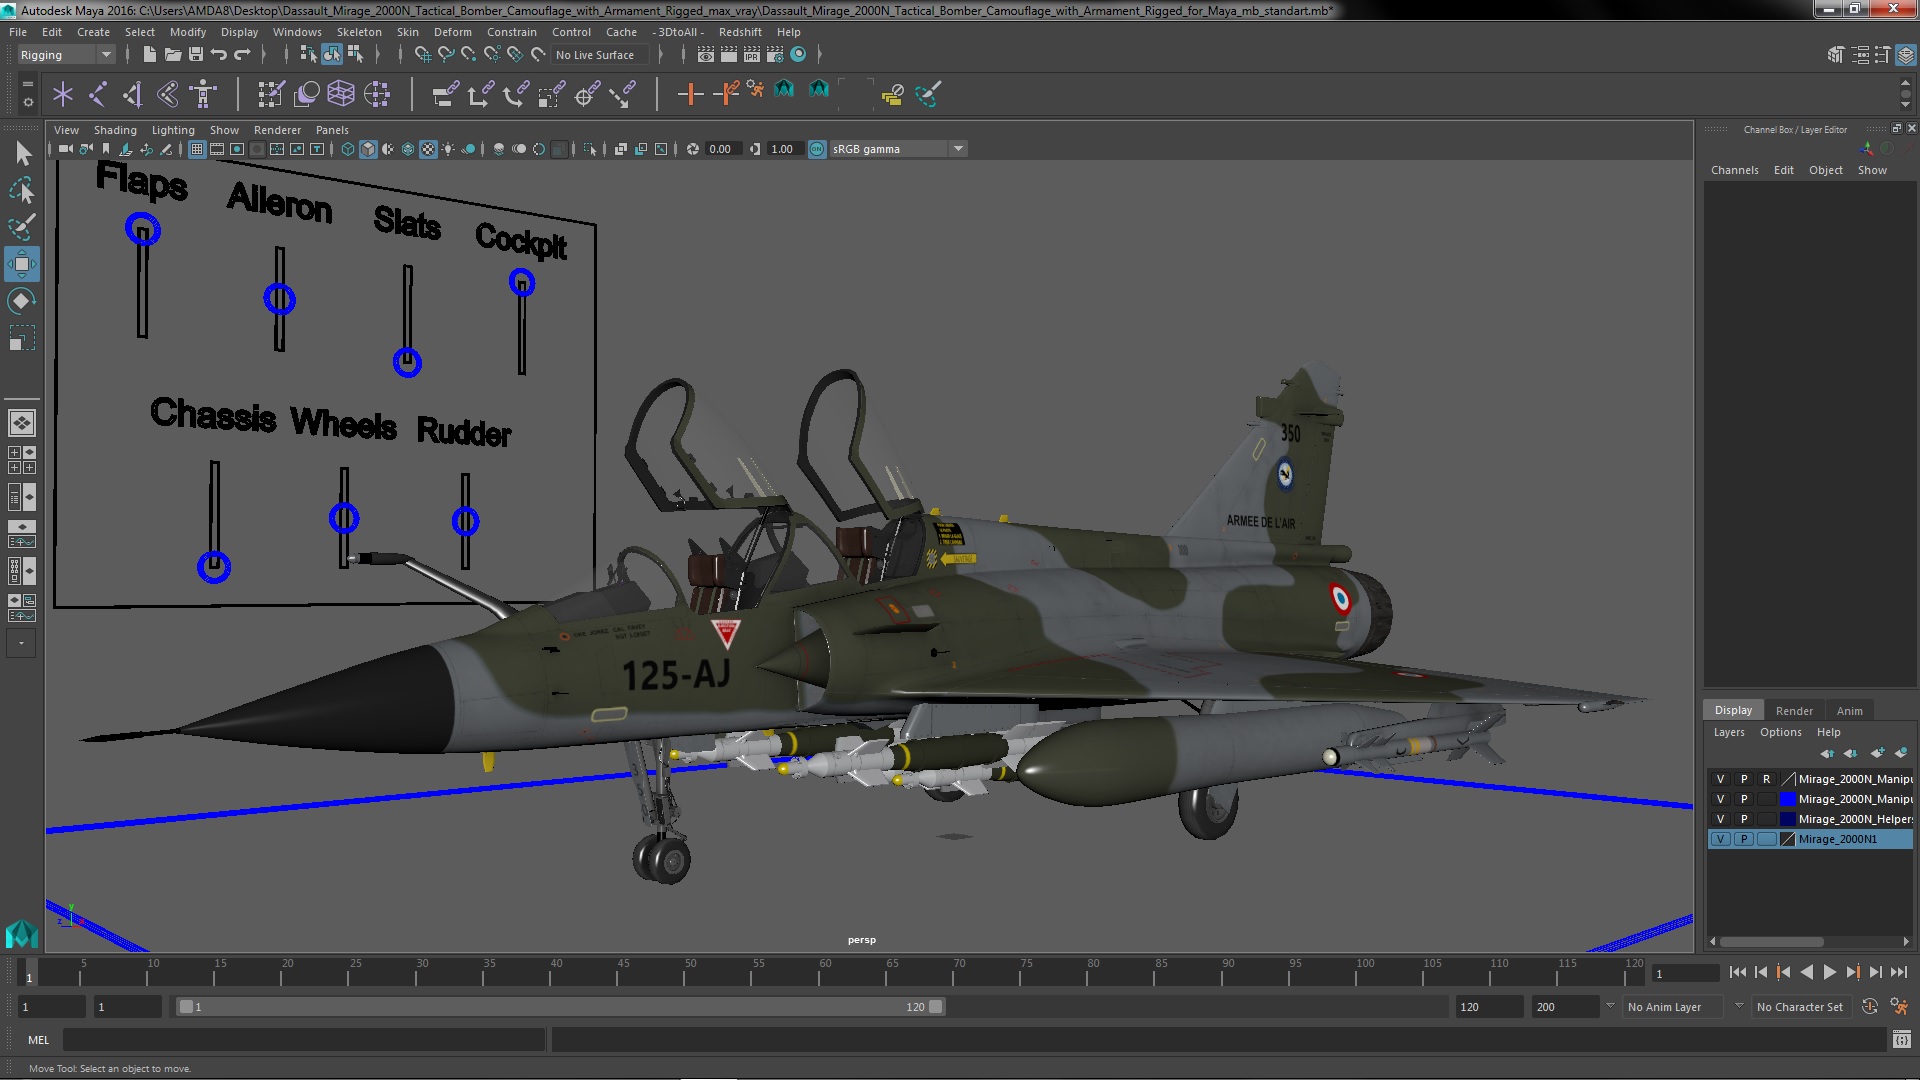Viewport: 1920px width, 1080px height.
Task: Click the layer list horizontal scrollbar
Action: [x=1771, y=942]
